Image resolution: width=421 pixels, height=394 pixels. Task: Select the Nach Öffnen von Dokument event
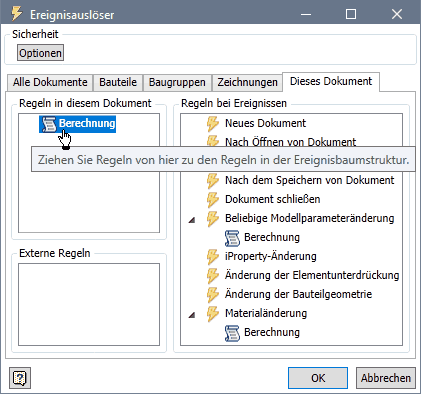click(290, 142)
